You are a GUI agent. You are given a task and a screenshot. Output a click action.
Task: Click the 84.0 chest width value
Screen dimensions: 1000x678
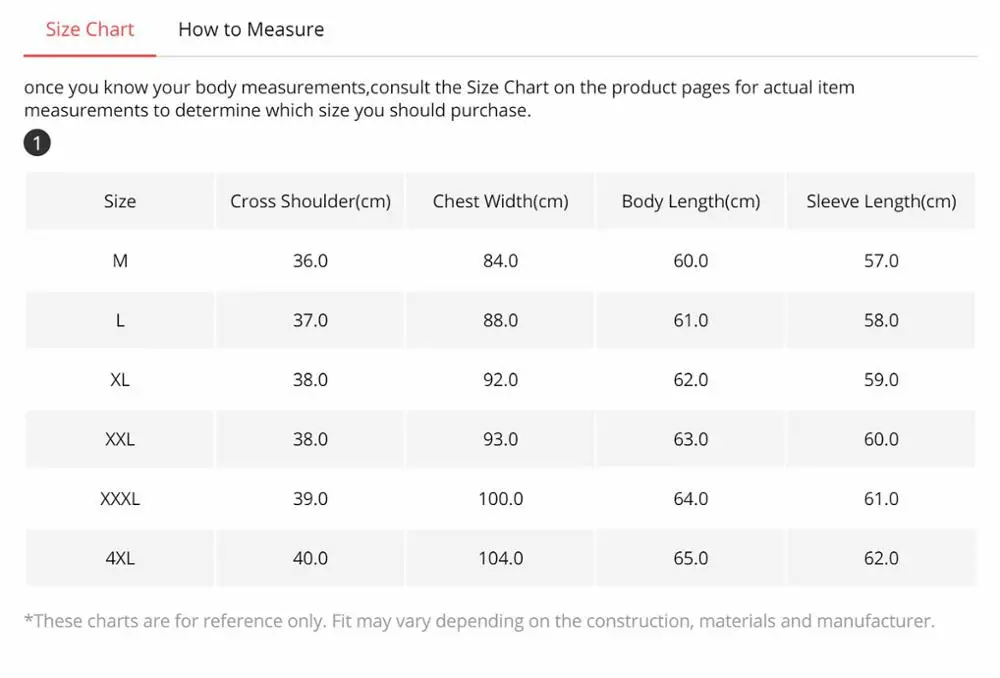(500, 261)
